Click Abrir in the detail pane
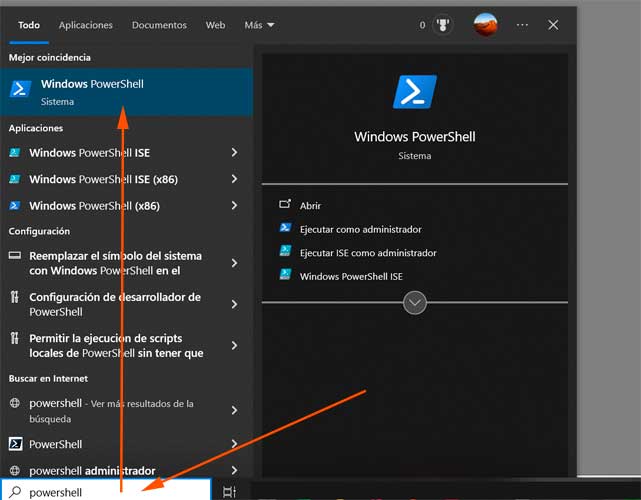 point(310,206)
